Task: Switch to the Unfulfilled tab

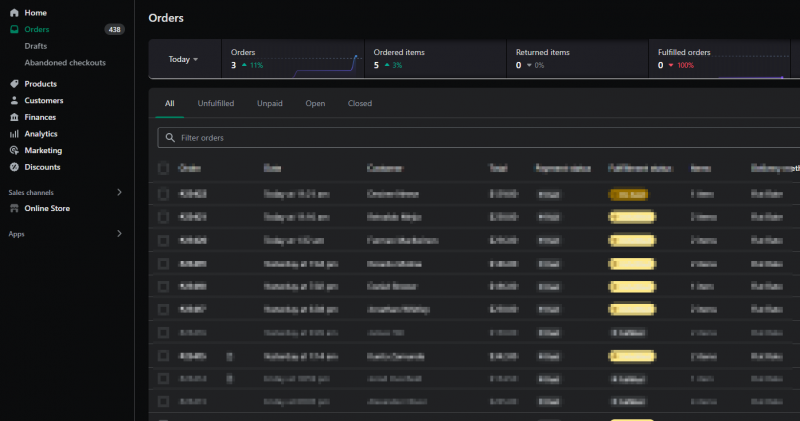Action: click(216, 103)
